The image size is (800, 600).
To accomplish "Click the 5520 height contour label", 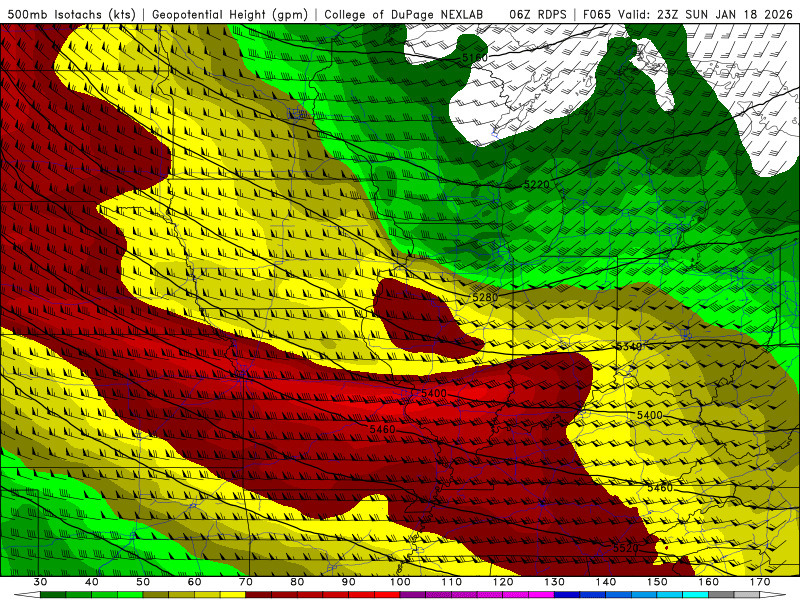I will [626, 548].
